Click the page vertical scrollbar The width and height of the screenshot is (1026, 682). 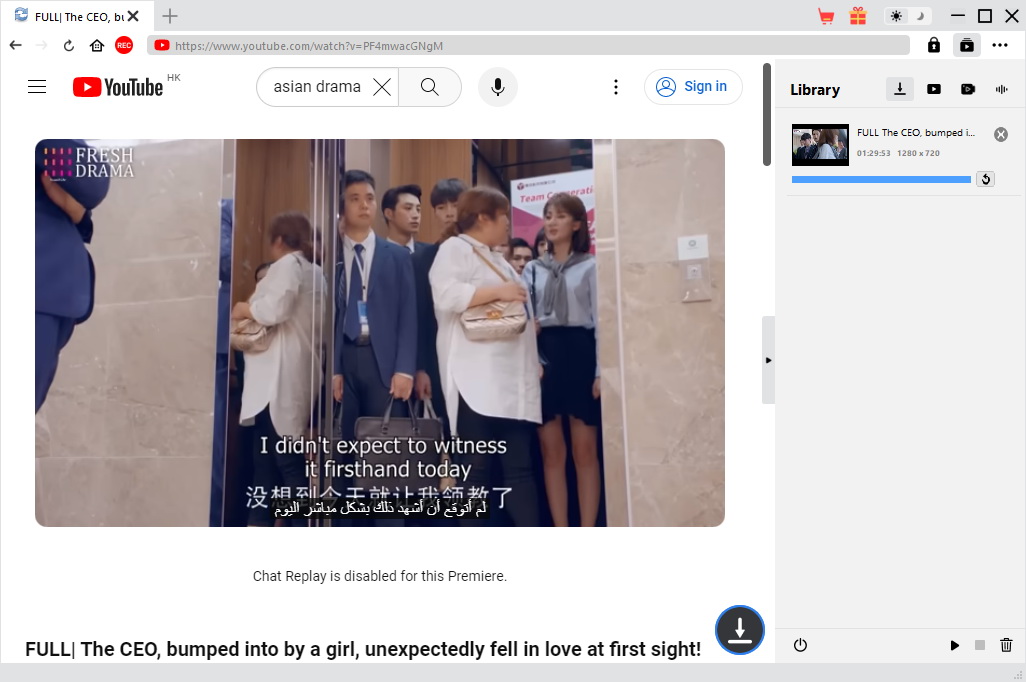tap(767, 115)
